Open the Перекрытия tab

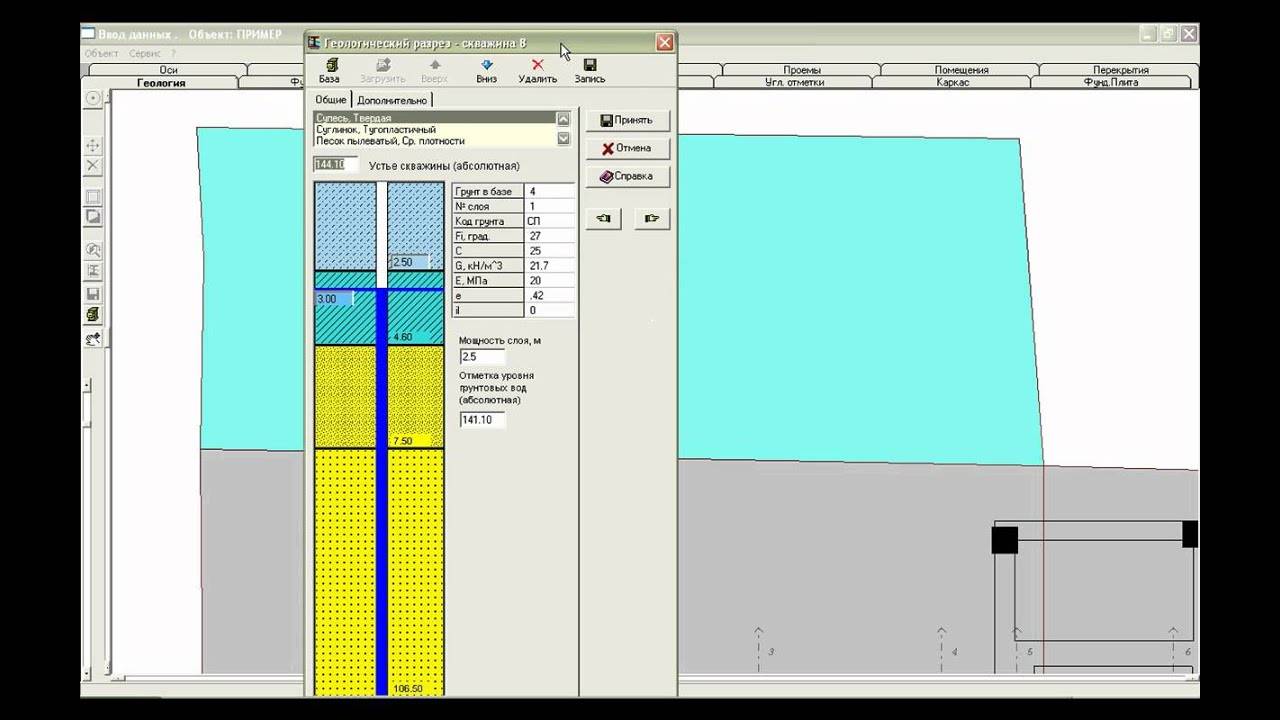tap(1120, 70)
